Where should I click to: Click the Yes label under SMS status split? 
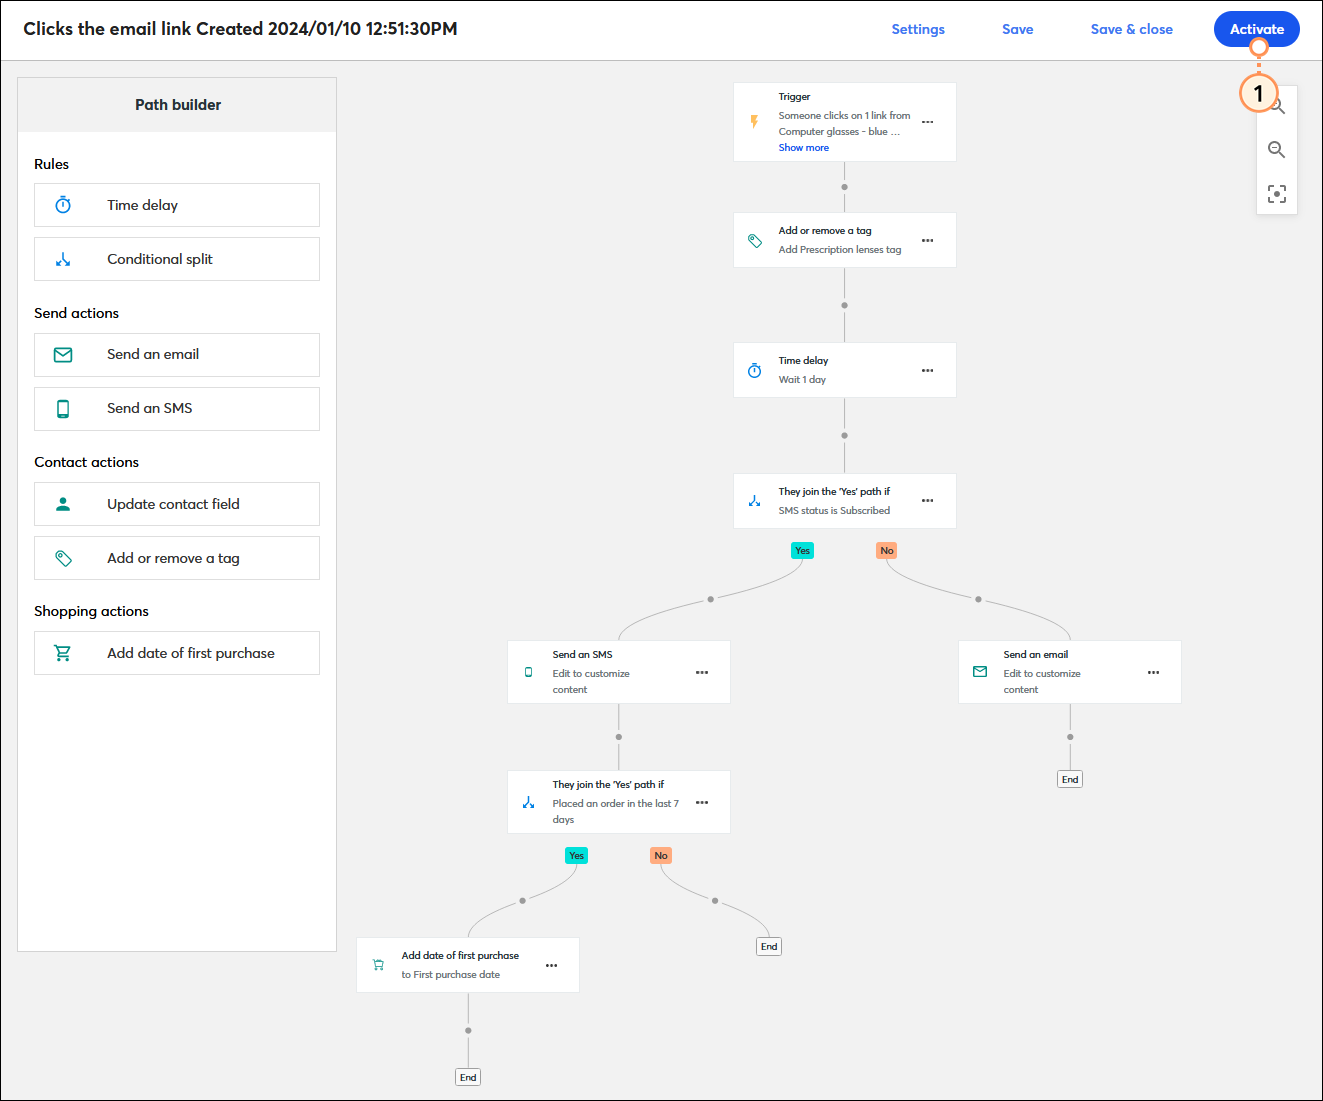[802, 551]
